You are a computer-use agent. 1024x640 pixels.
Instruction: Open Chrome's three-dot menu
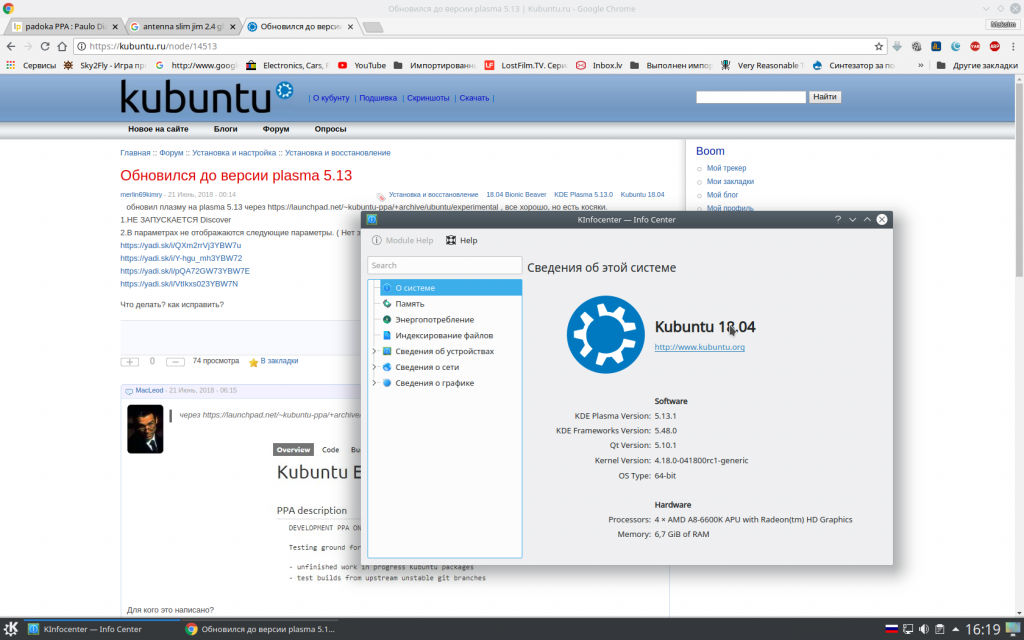tap(1014, 46)
